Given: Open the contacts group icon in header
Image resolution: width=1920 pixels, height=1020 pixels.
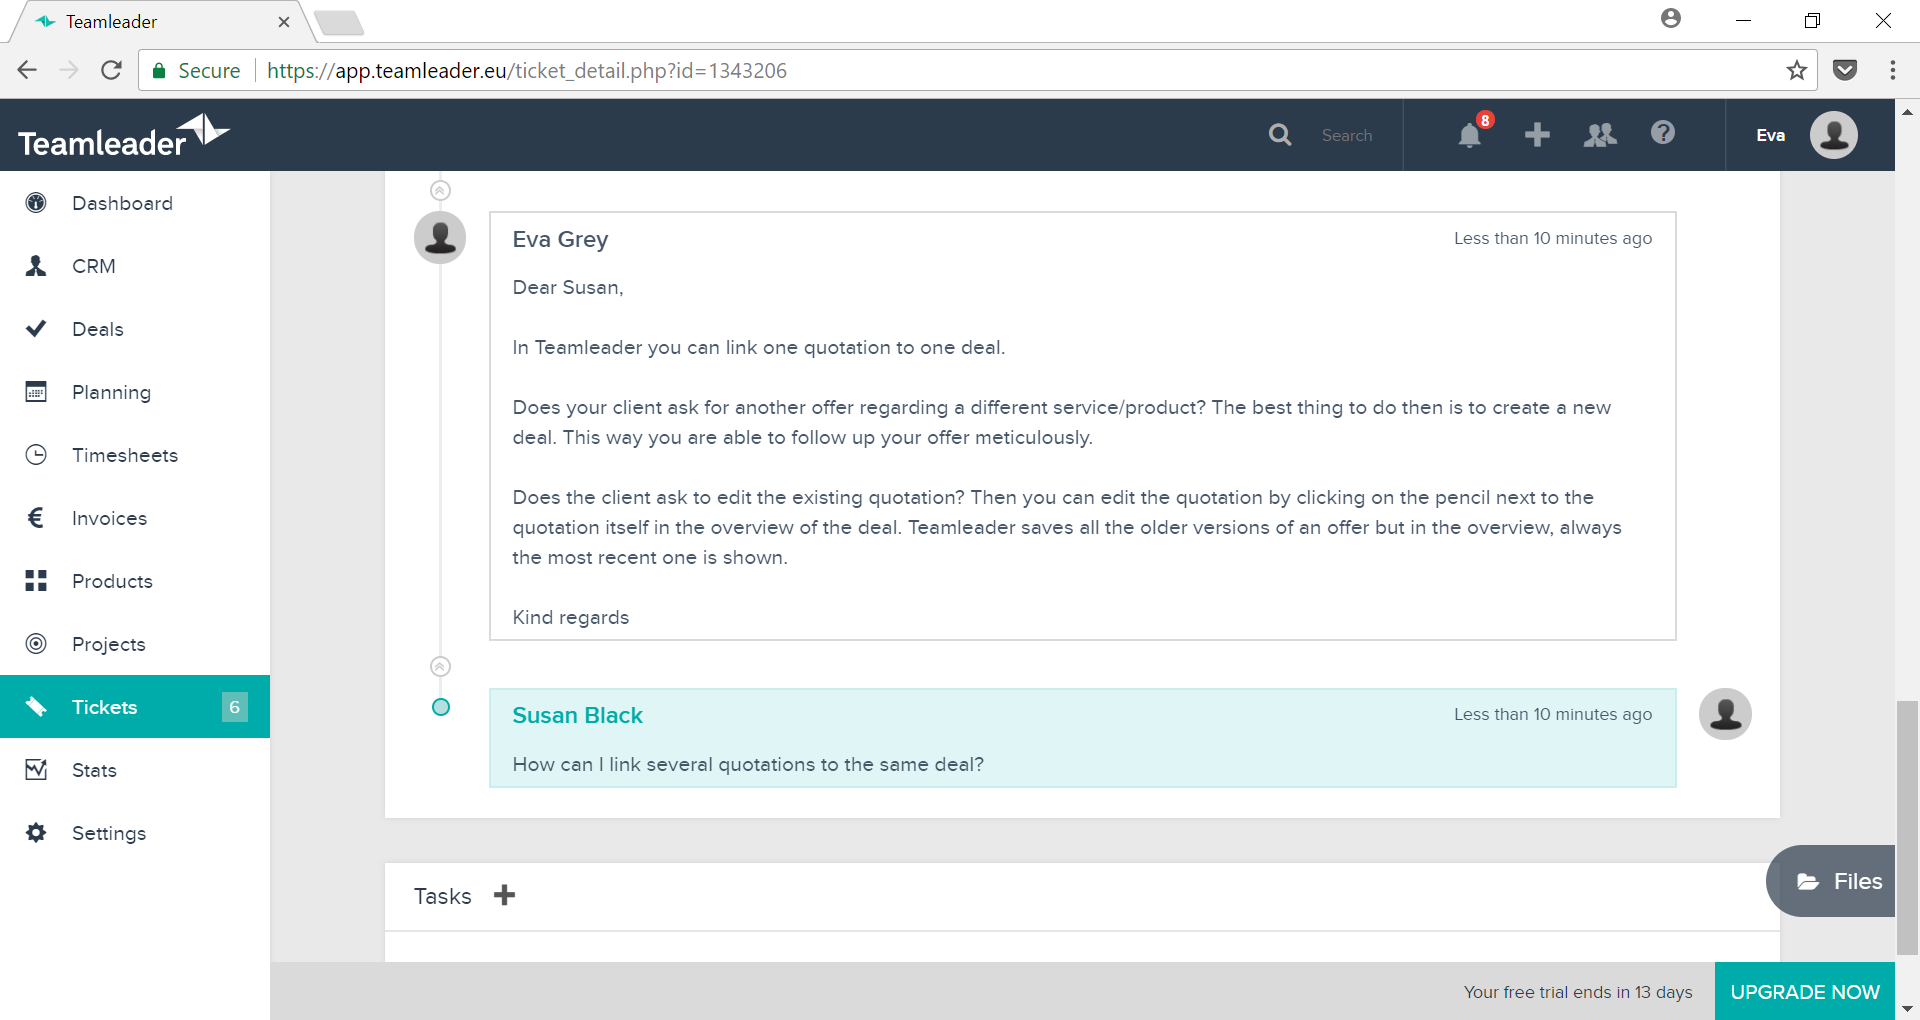Looking at the screenshot, I should click(x=1600, y=134).
